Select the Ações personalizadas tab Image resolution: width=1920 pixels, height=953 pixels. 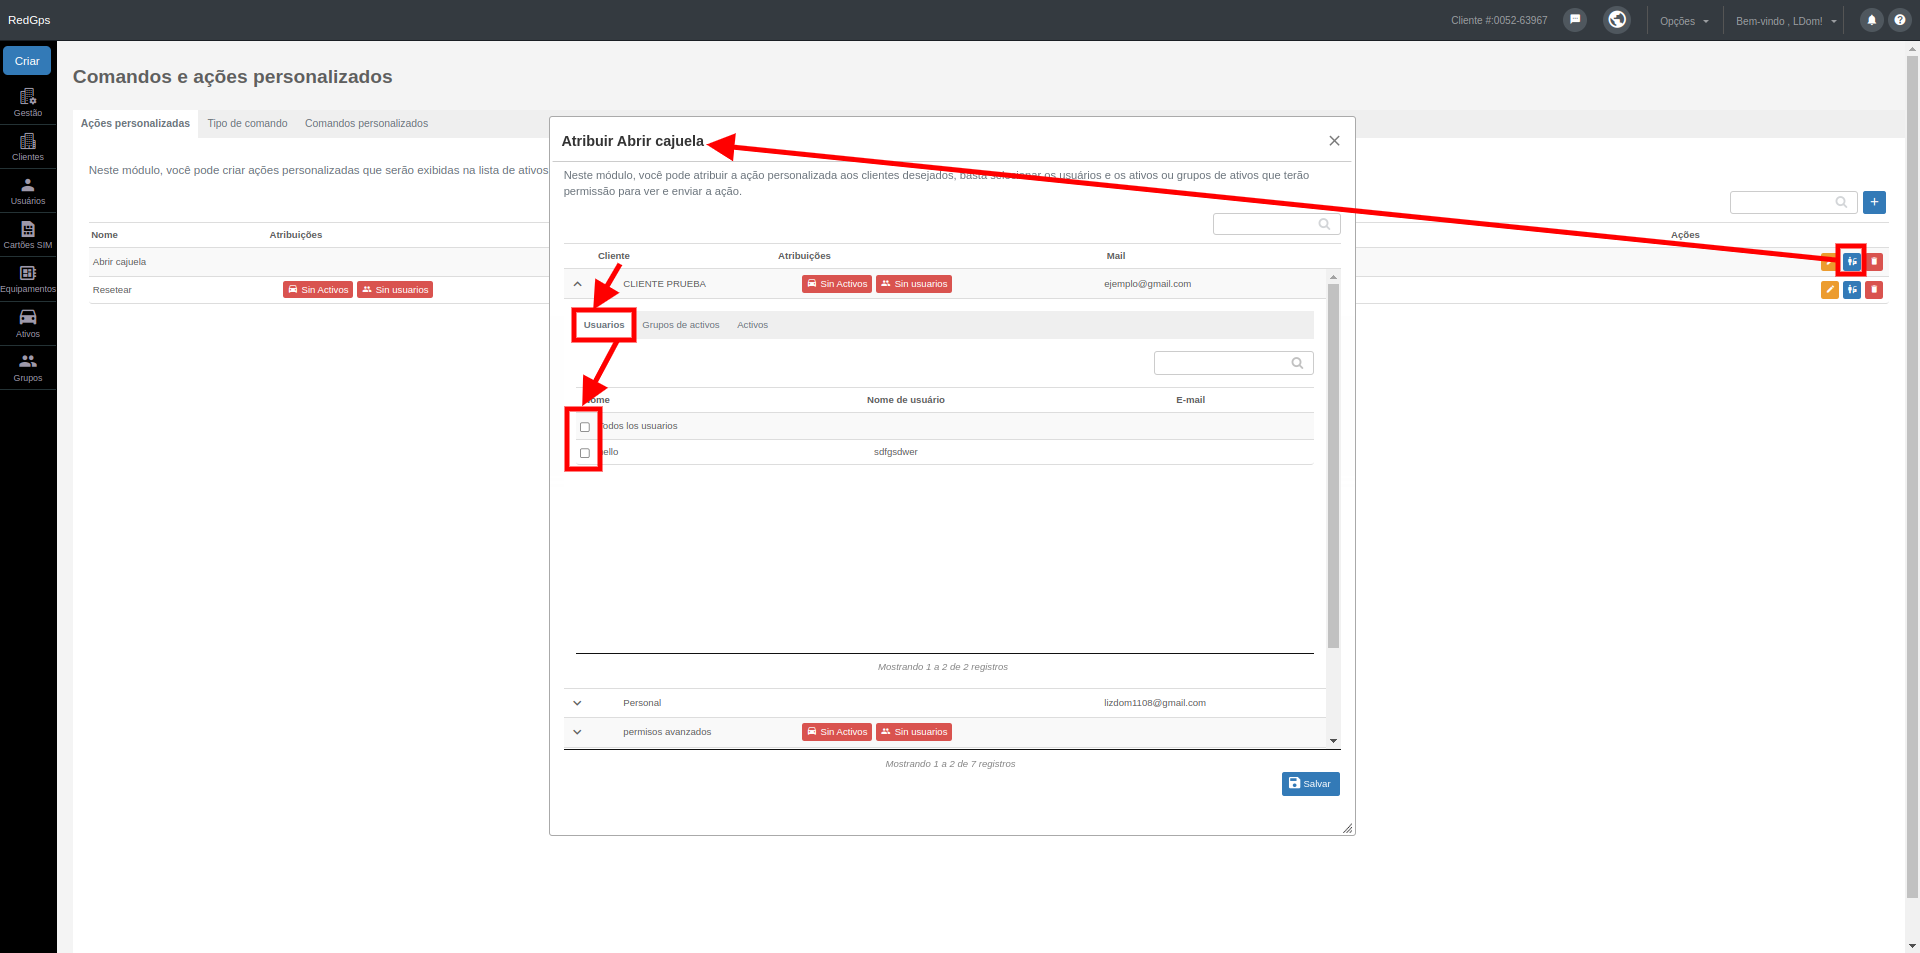[135, 124]
